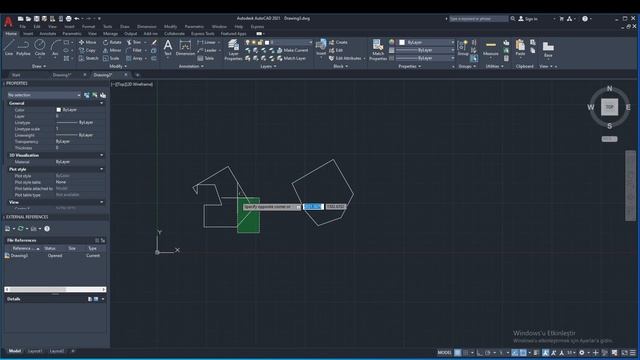
Task: Expand the Layers panel
Action: (269, 66)
